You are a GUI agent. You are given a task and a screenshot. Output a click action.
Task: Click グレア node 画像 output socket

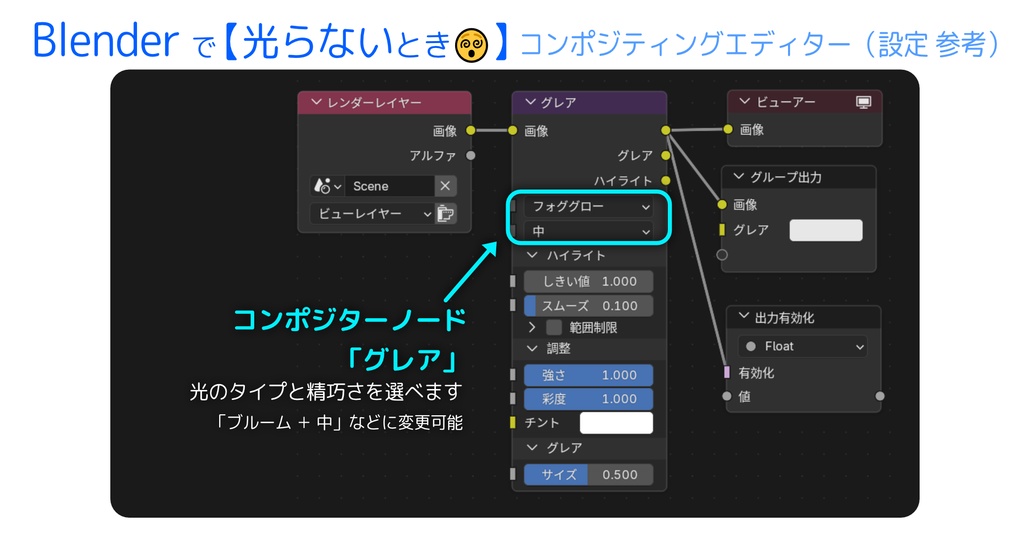[x=665, y=131]
